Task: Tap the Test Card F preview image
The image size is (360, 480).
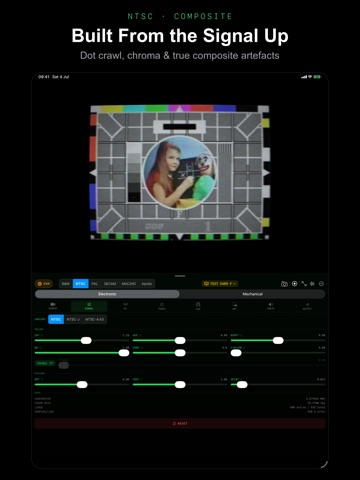Action: pos(180,172)
